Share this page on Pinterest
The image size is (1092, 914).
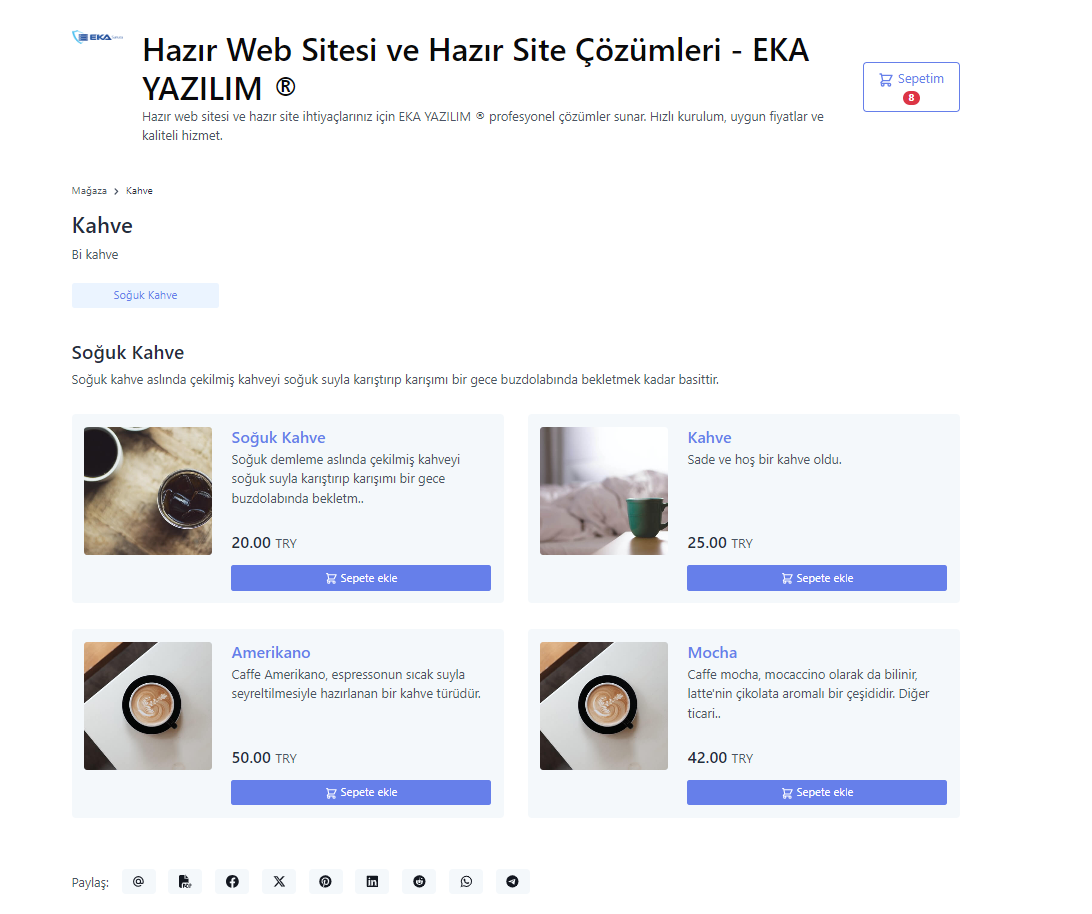point(325,881)
